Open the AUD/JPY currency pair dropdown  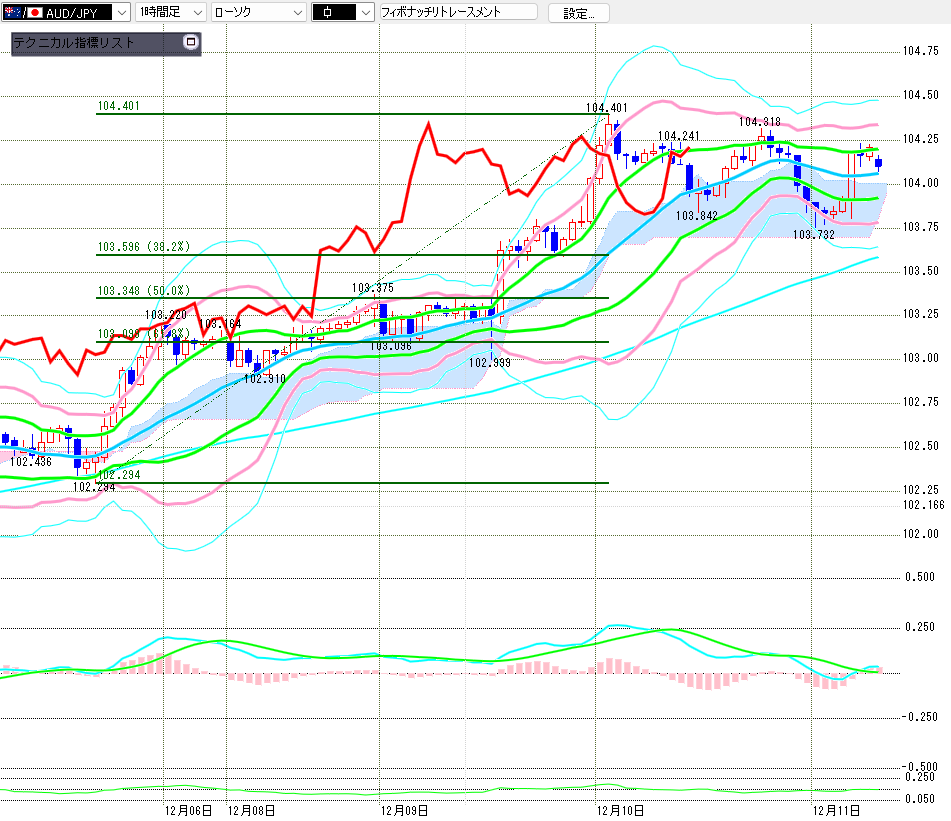click(120, 12)
